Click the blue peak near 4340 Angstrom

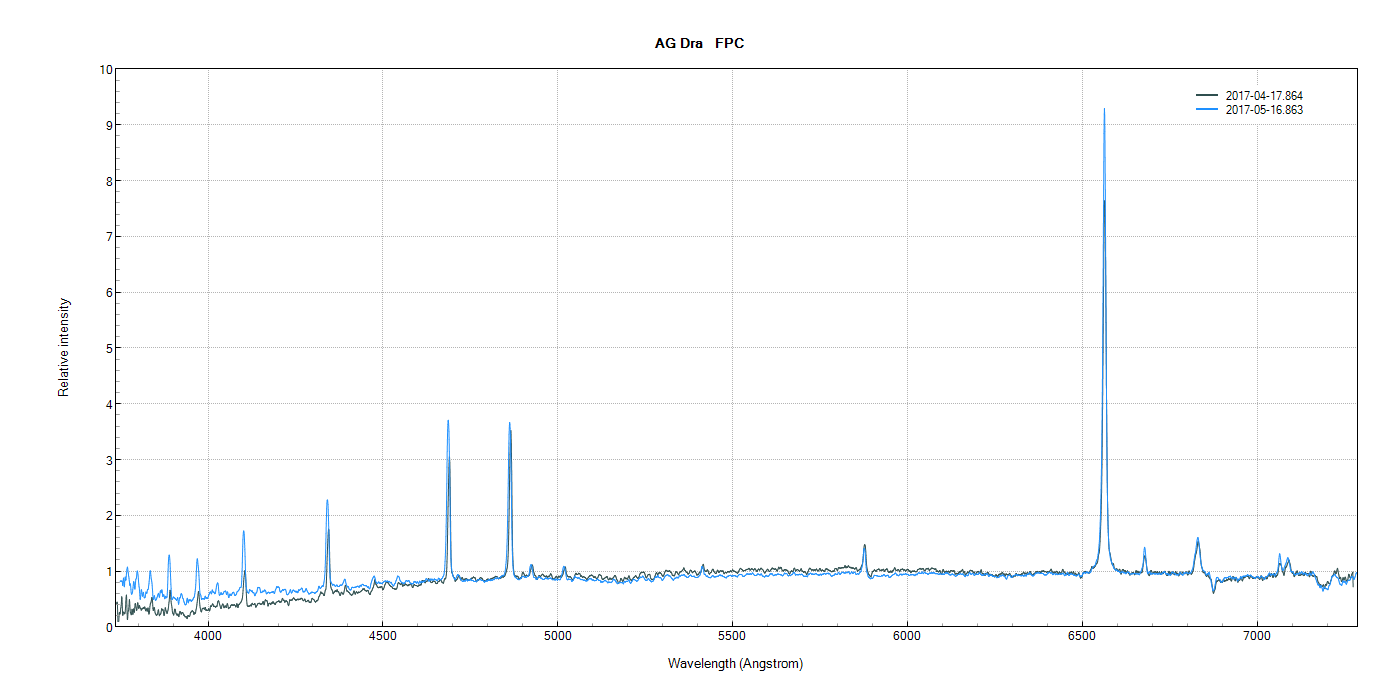(x=327, y=501)
